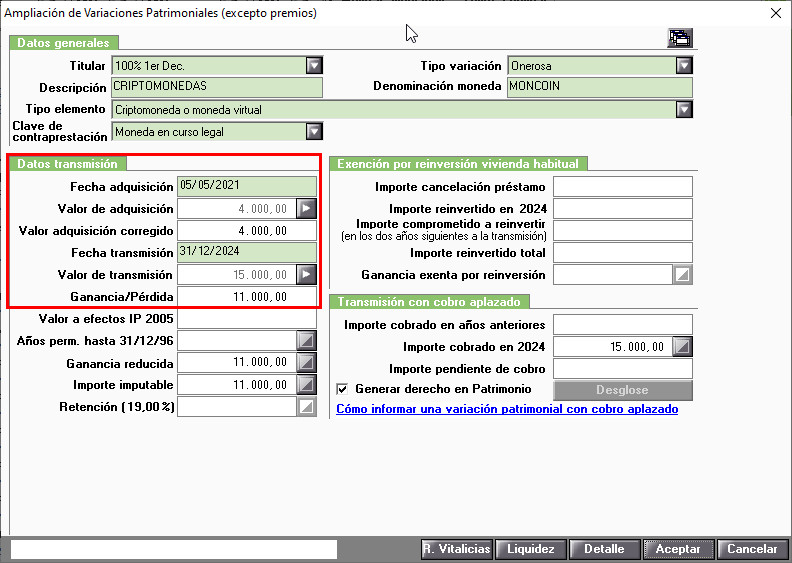Click the button beside Retención (19,00%)
Image resolution: width=792 pixels, height=563 pixels.
point(307,406)
